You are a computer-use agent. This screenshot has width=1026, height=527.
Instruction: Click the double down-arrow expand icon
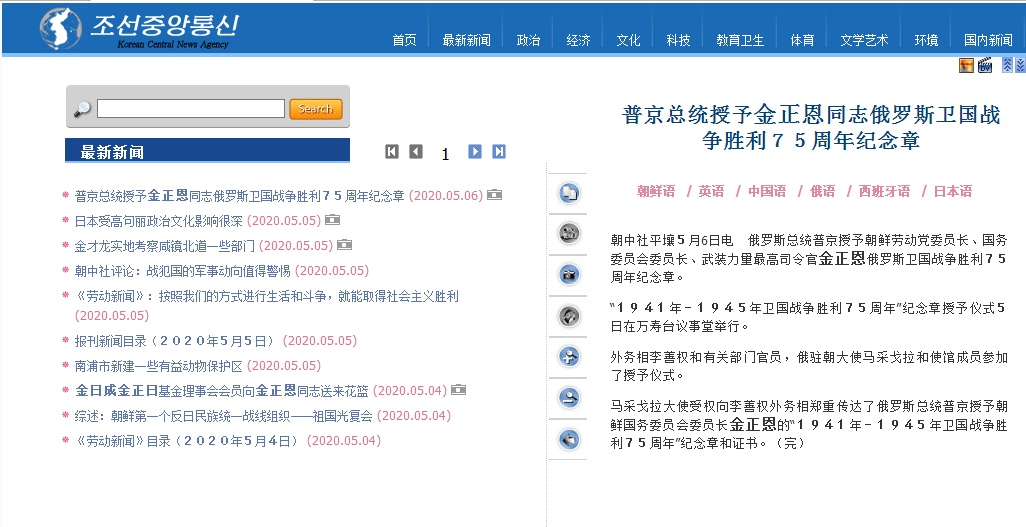[1020, 65]
